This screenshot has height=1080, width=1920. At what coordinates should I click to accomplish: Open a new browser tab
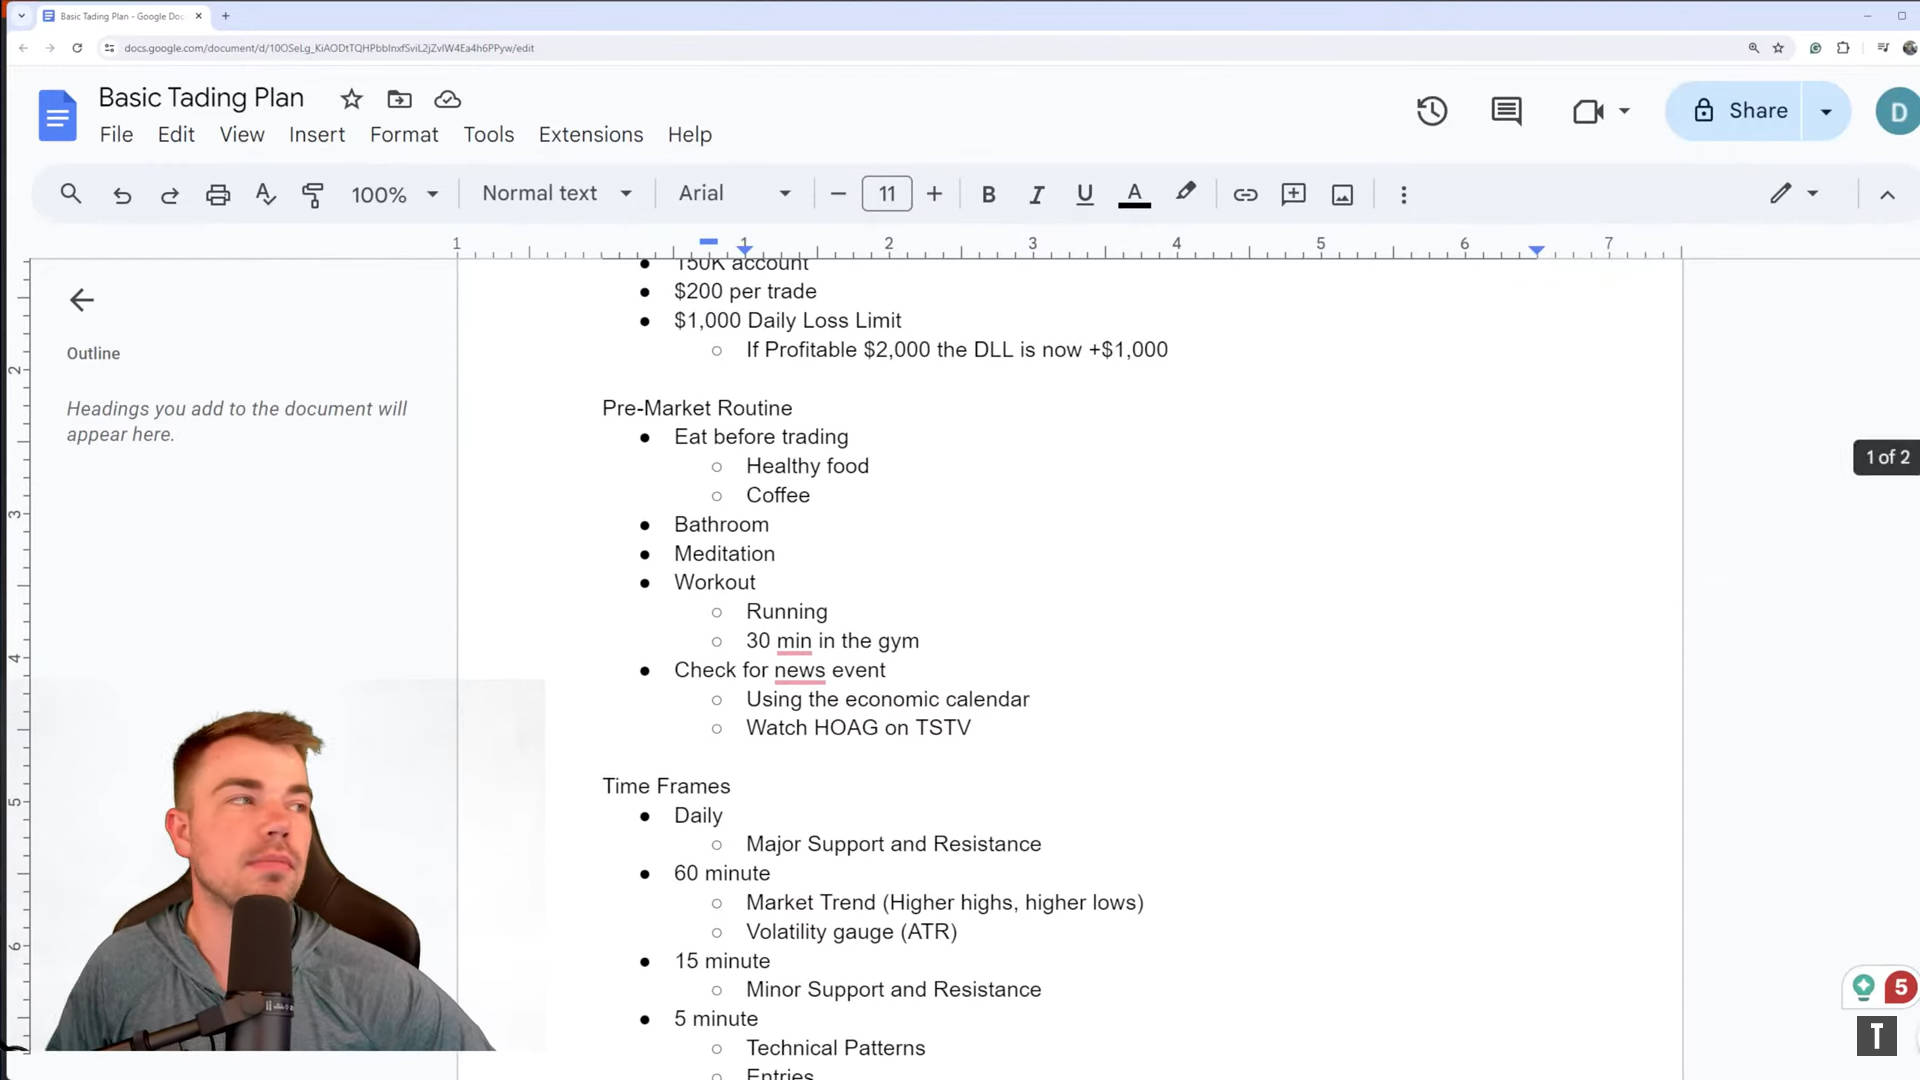226,16
